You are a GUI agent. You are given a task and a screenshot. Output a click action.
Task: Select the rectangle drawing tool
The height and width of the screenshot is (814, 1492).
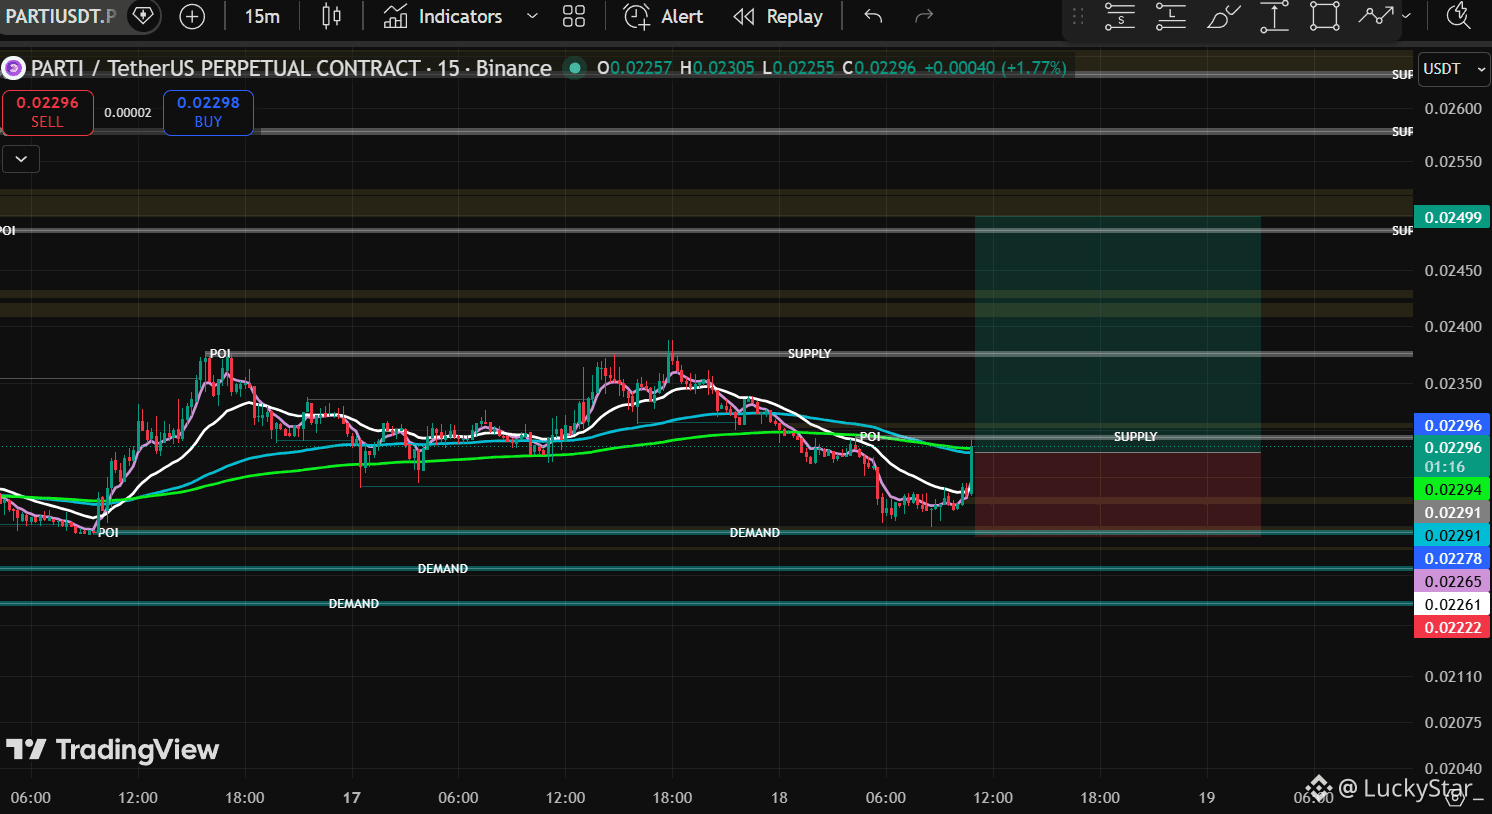click(1325, 16)
